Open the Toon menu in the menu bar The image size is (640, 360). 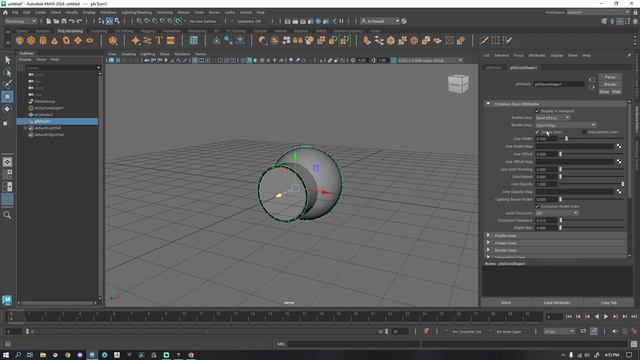(199, 13)
